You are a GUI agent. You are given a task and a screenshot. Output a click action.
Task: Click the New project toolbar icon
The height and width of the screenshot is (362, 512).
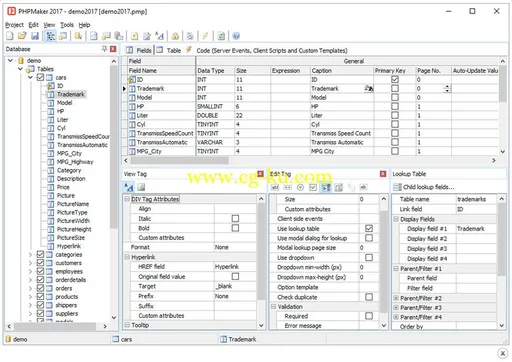[x=10, y=36]
